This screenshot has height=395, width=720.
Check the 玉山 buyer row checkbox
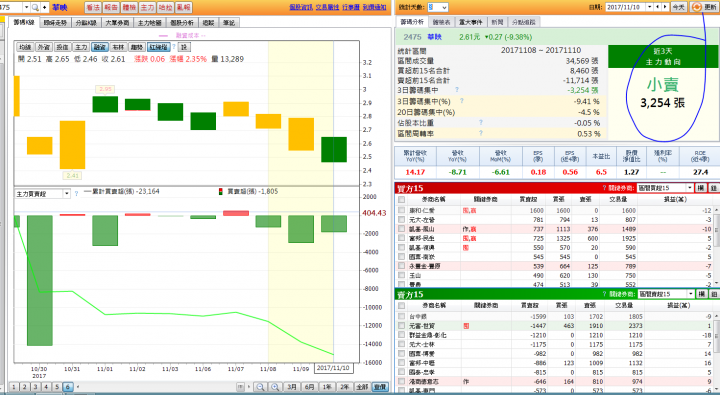tap(401, 275)
